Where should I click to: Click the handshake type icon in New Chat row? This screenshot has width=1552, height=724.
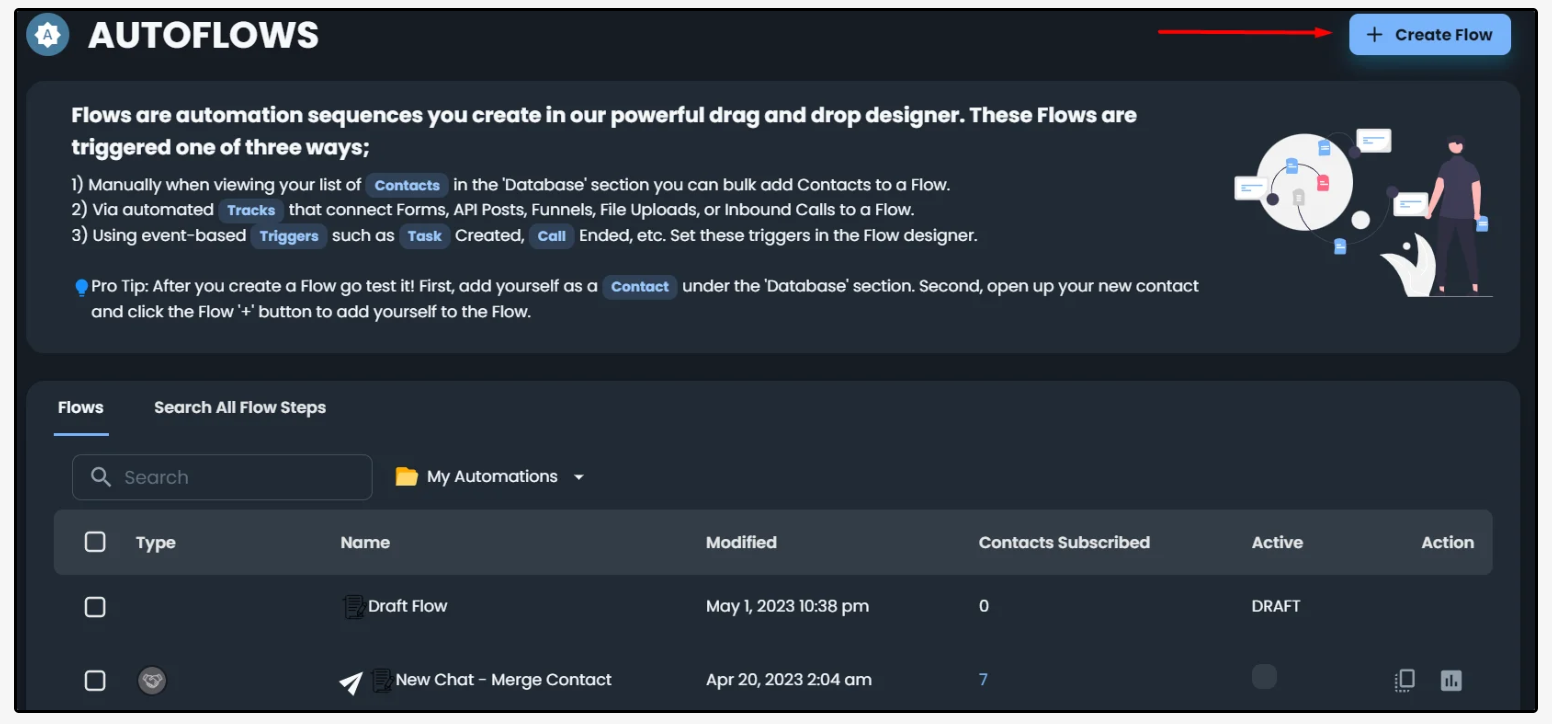(151, 681)
